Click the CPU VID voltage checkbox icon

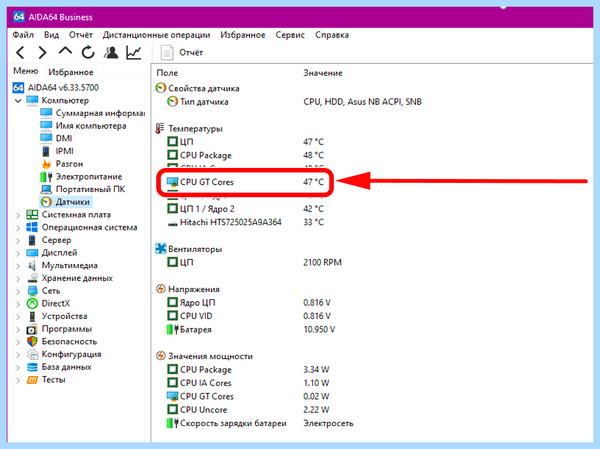(x=173, y=316)
